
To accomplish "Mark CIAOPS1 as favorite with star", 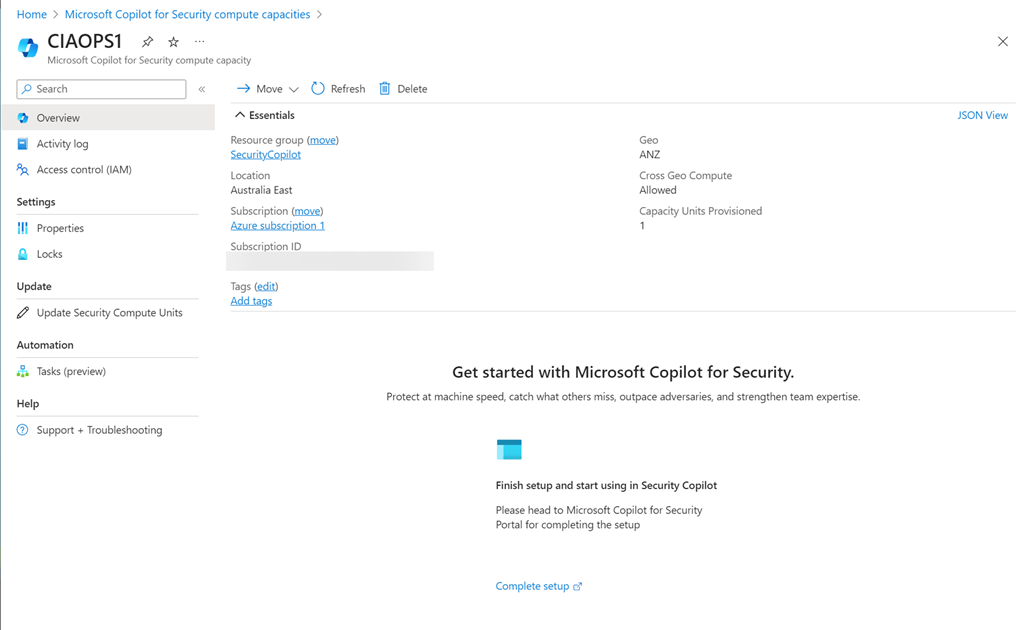I will point(173,42).
